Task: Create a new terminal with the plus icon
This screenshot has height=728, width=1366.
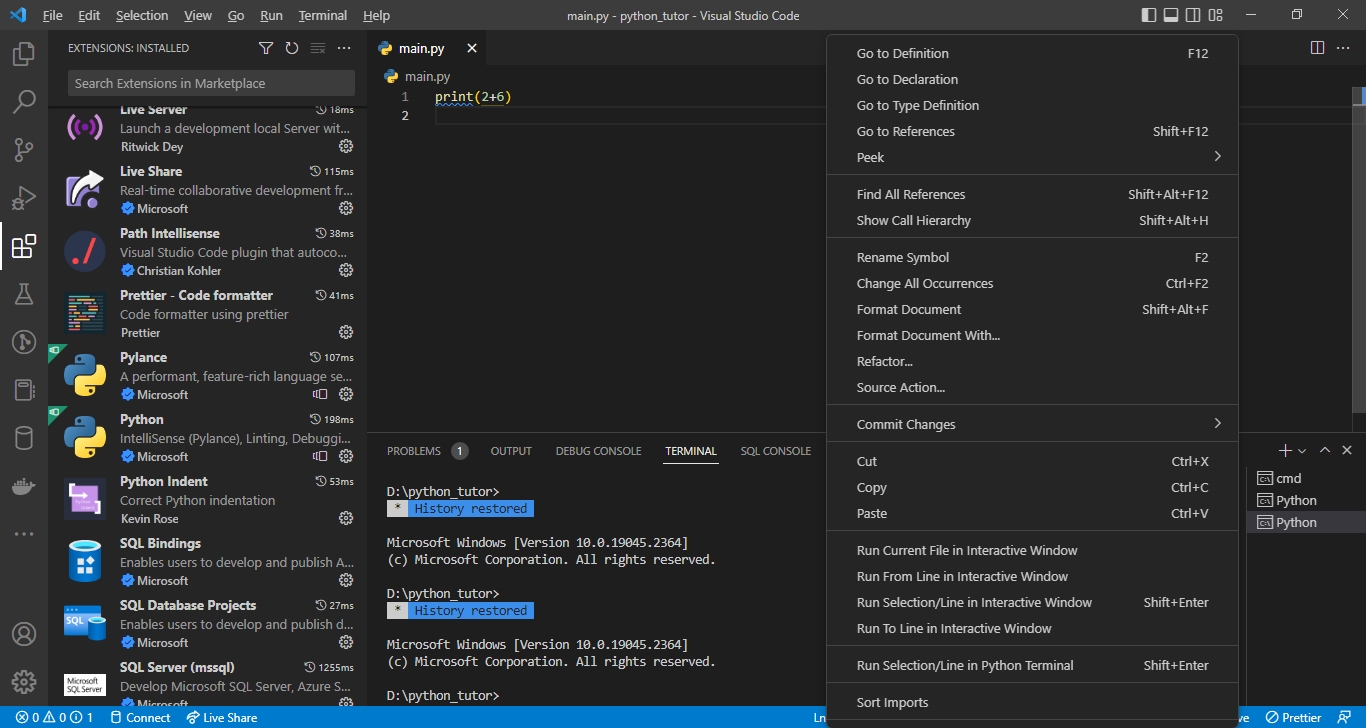Action: [x=1285, y=450]
